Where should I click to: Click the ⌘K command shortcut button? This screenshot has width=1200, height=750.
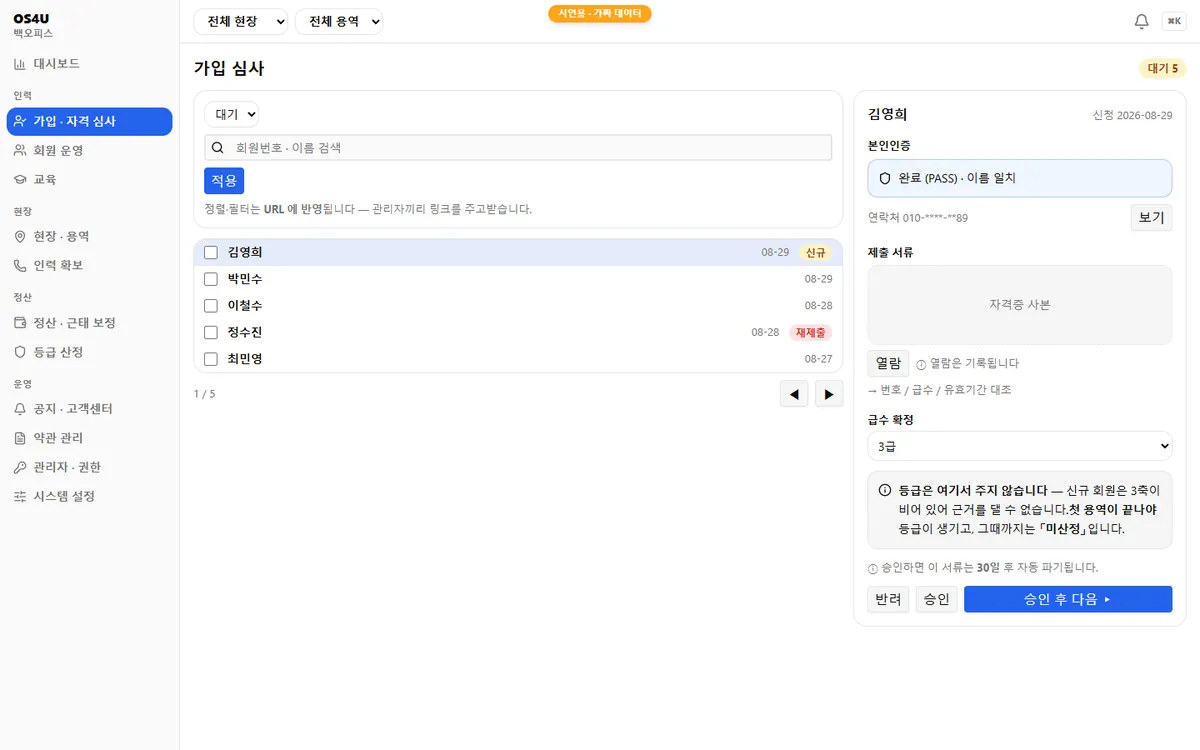1173,21
